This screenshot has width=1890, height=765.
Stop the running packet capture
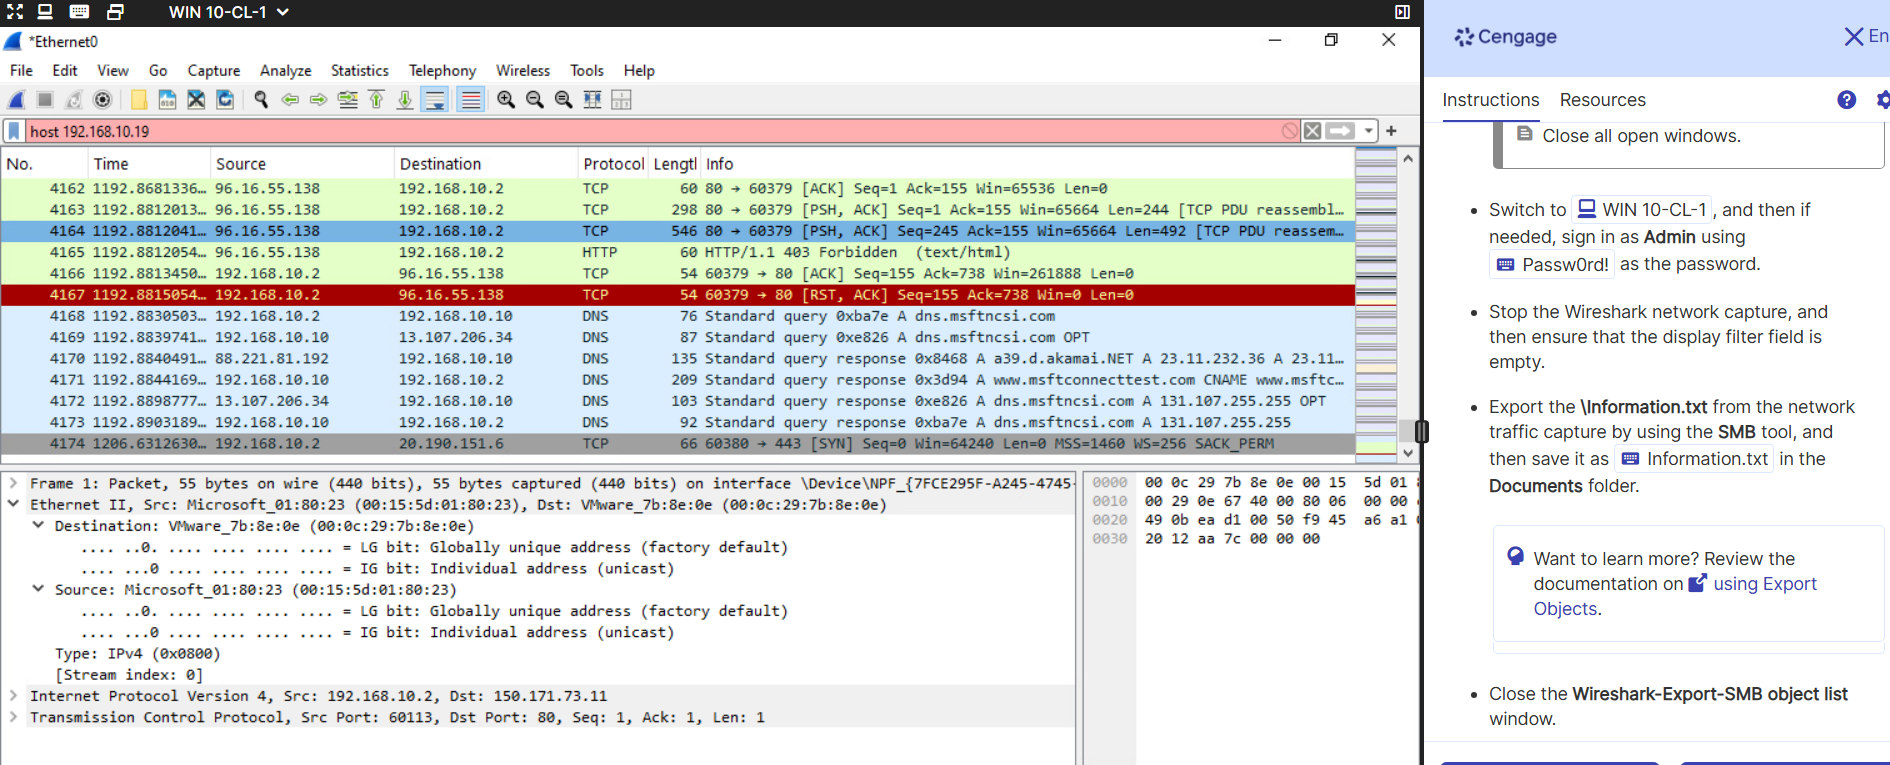pyautogui.click(x=45, y=99)
